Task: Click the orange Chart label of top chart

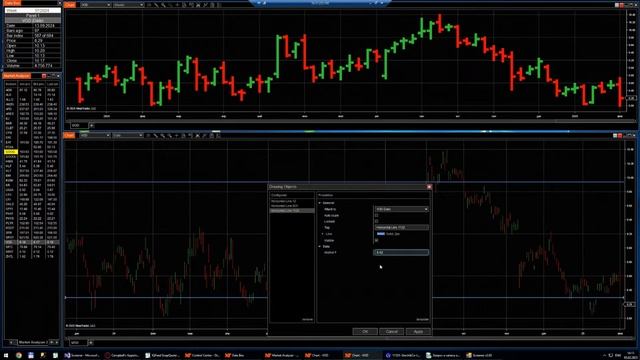Action: tap(69, 5)
